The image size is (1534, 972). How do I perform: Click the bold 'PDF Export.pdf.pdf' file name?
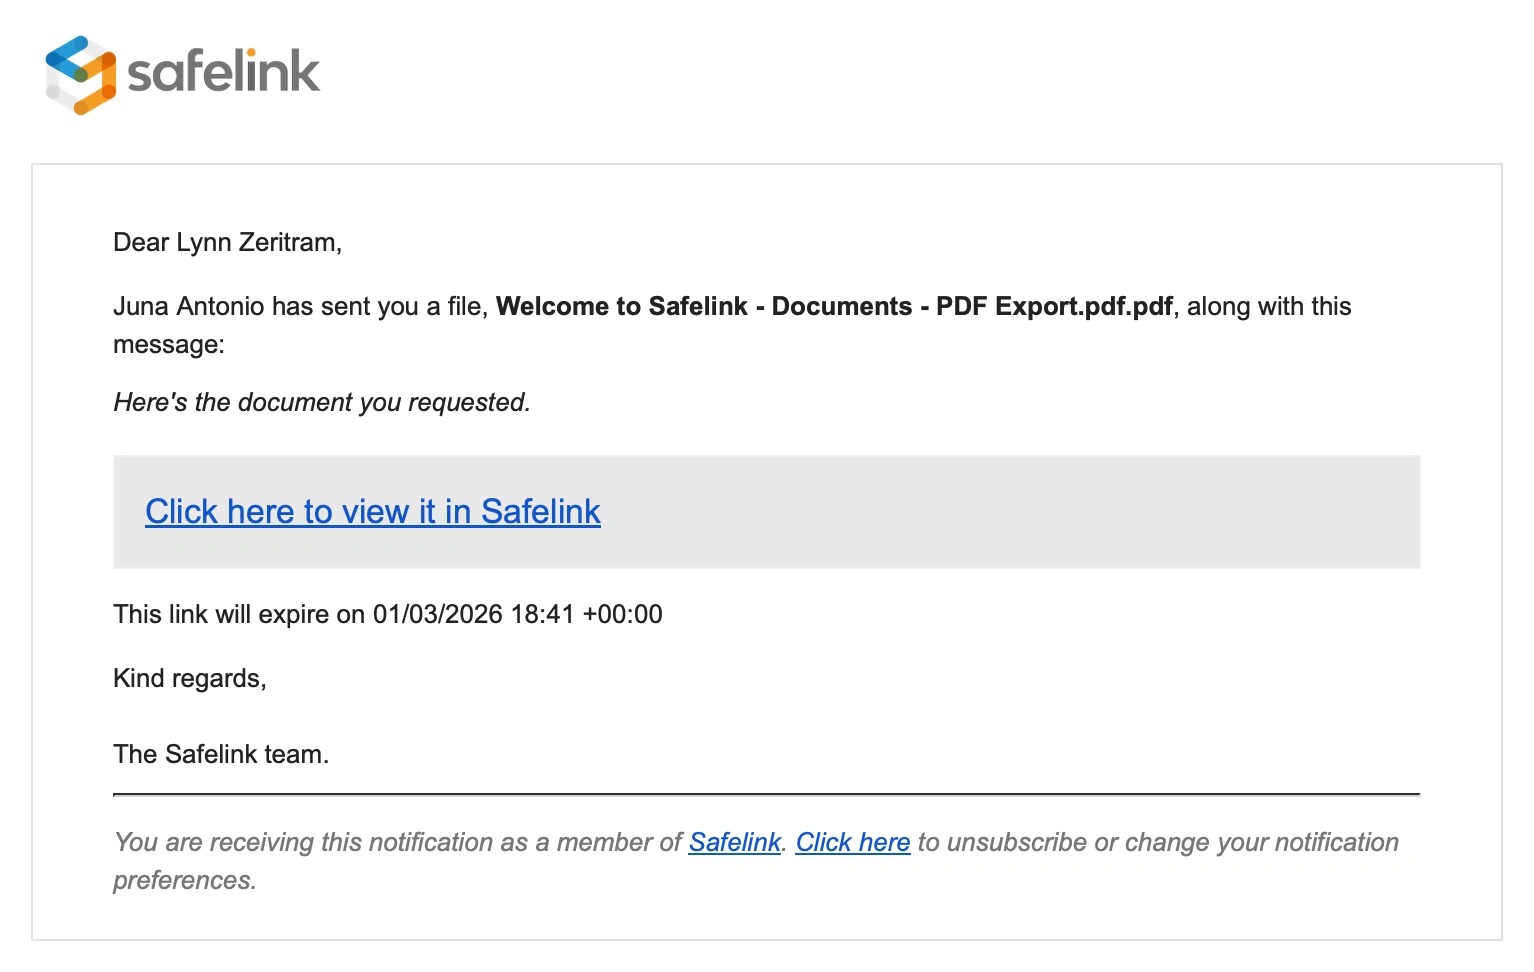(1054, 307)
